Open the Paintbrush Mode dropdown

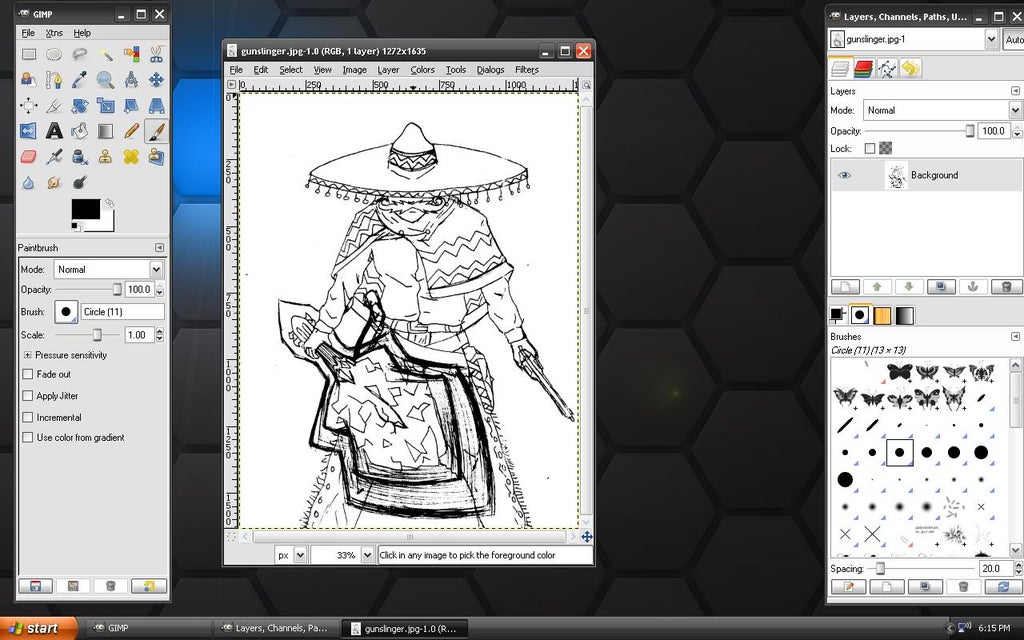pos(108,269)
